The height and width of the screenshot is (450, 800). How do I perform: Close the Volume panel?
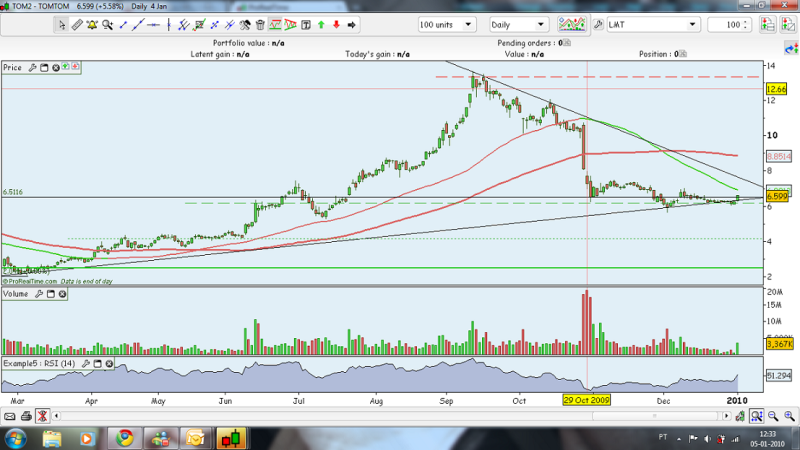pos(62,294)
